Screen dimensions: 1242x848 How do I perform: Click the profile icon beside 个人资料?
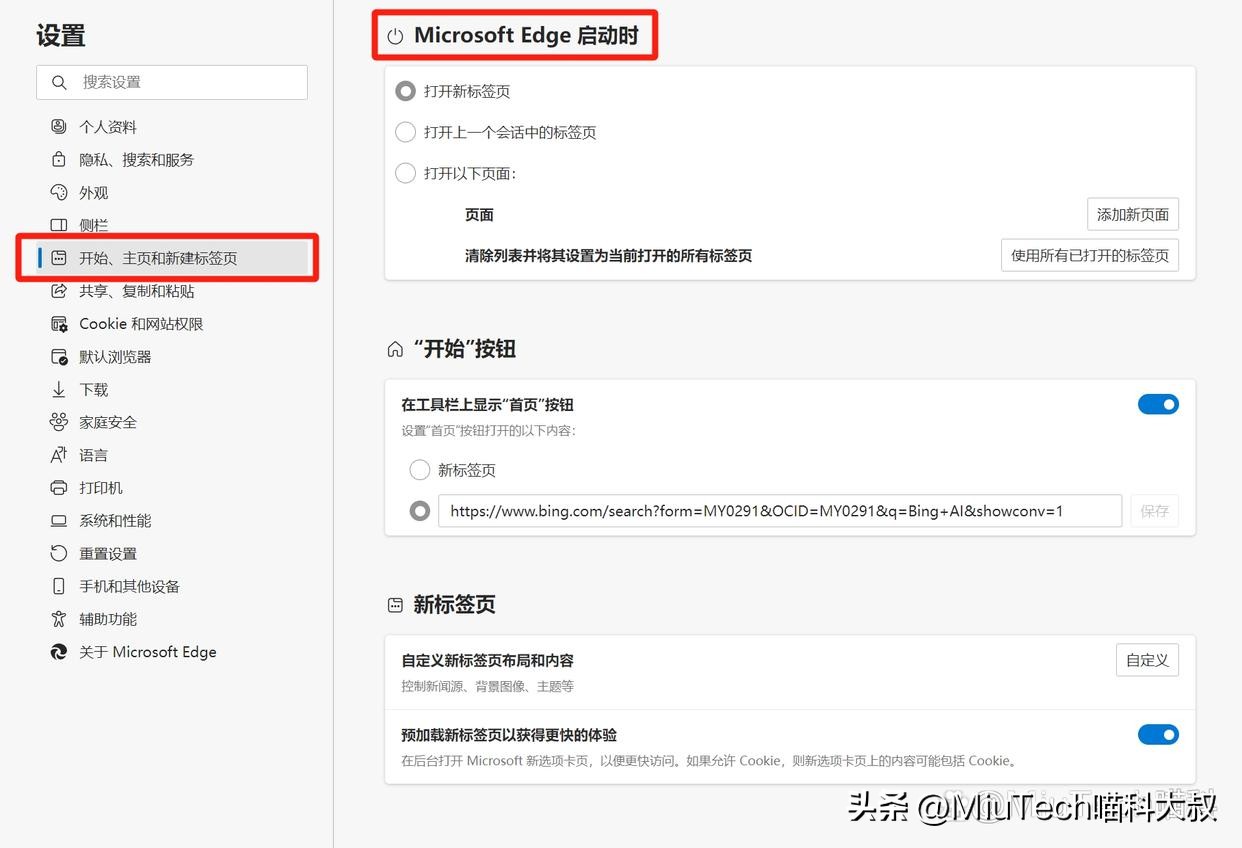tap(59, 127)
